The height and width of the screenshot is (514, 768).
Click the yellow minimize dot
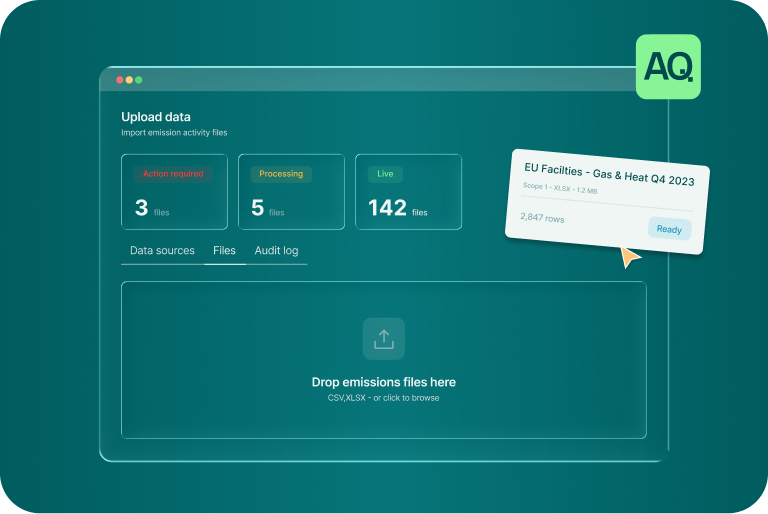129,80
